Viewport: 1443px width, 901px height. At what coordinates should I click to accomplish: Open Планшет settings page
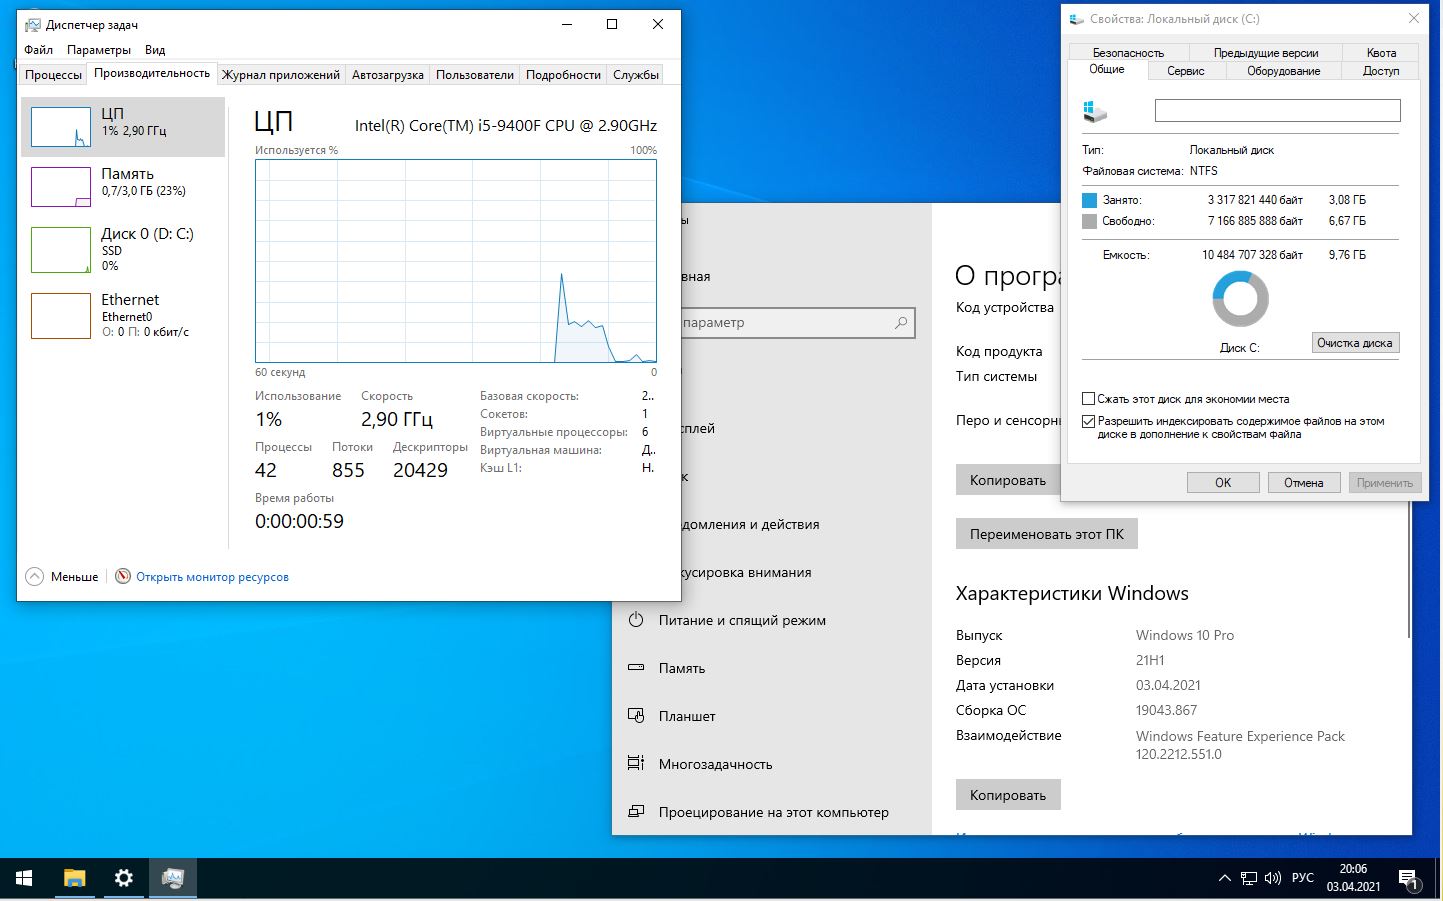point(687,716)
